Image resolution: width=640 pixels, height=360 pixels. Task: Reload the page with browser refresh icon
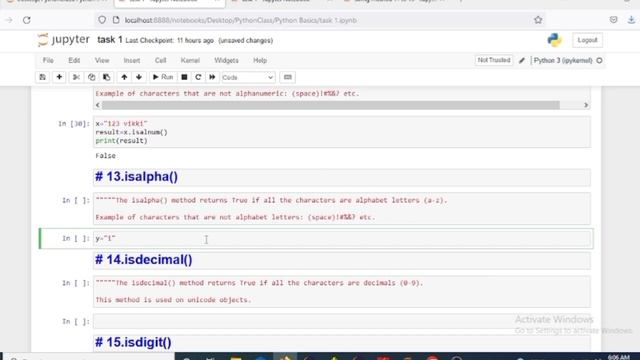[27, 20]
